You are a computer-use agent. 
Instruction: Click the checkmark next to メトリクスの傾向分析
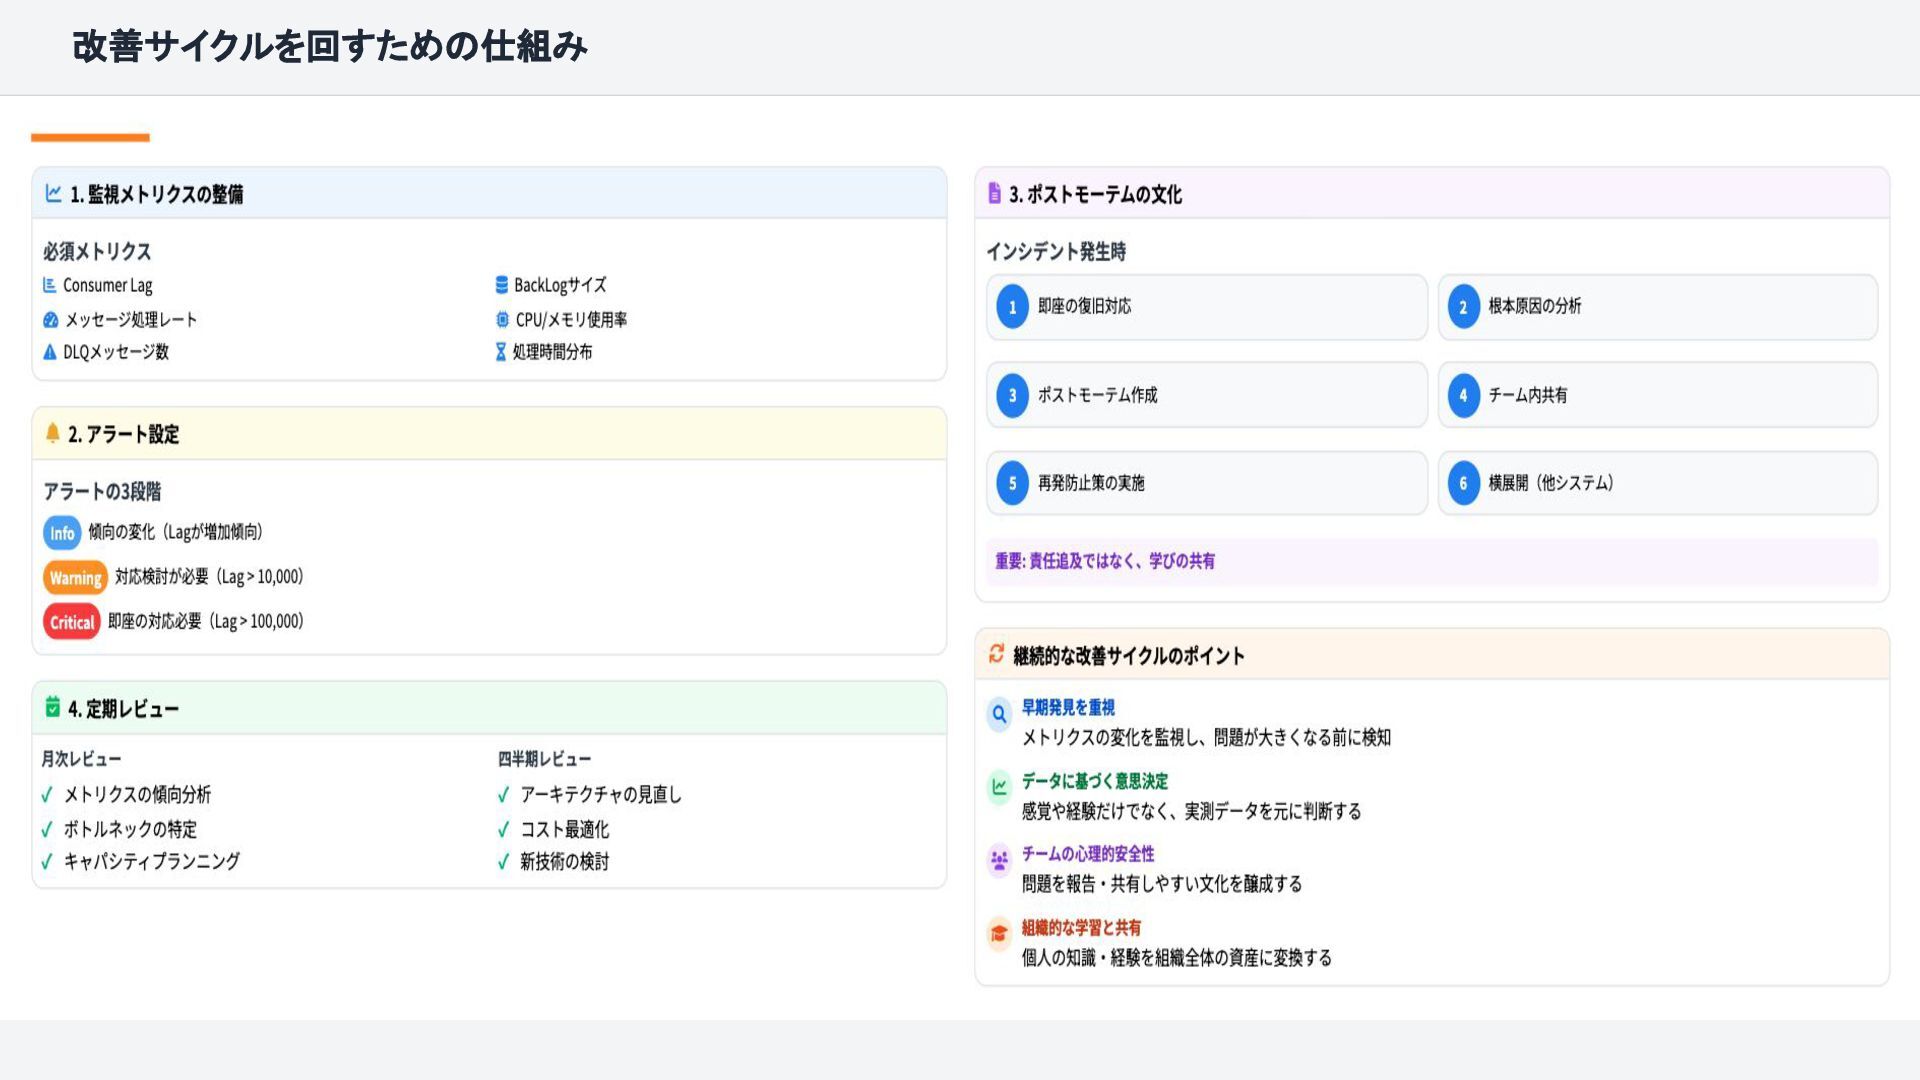click(47, 795)
